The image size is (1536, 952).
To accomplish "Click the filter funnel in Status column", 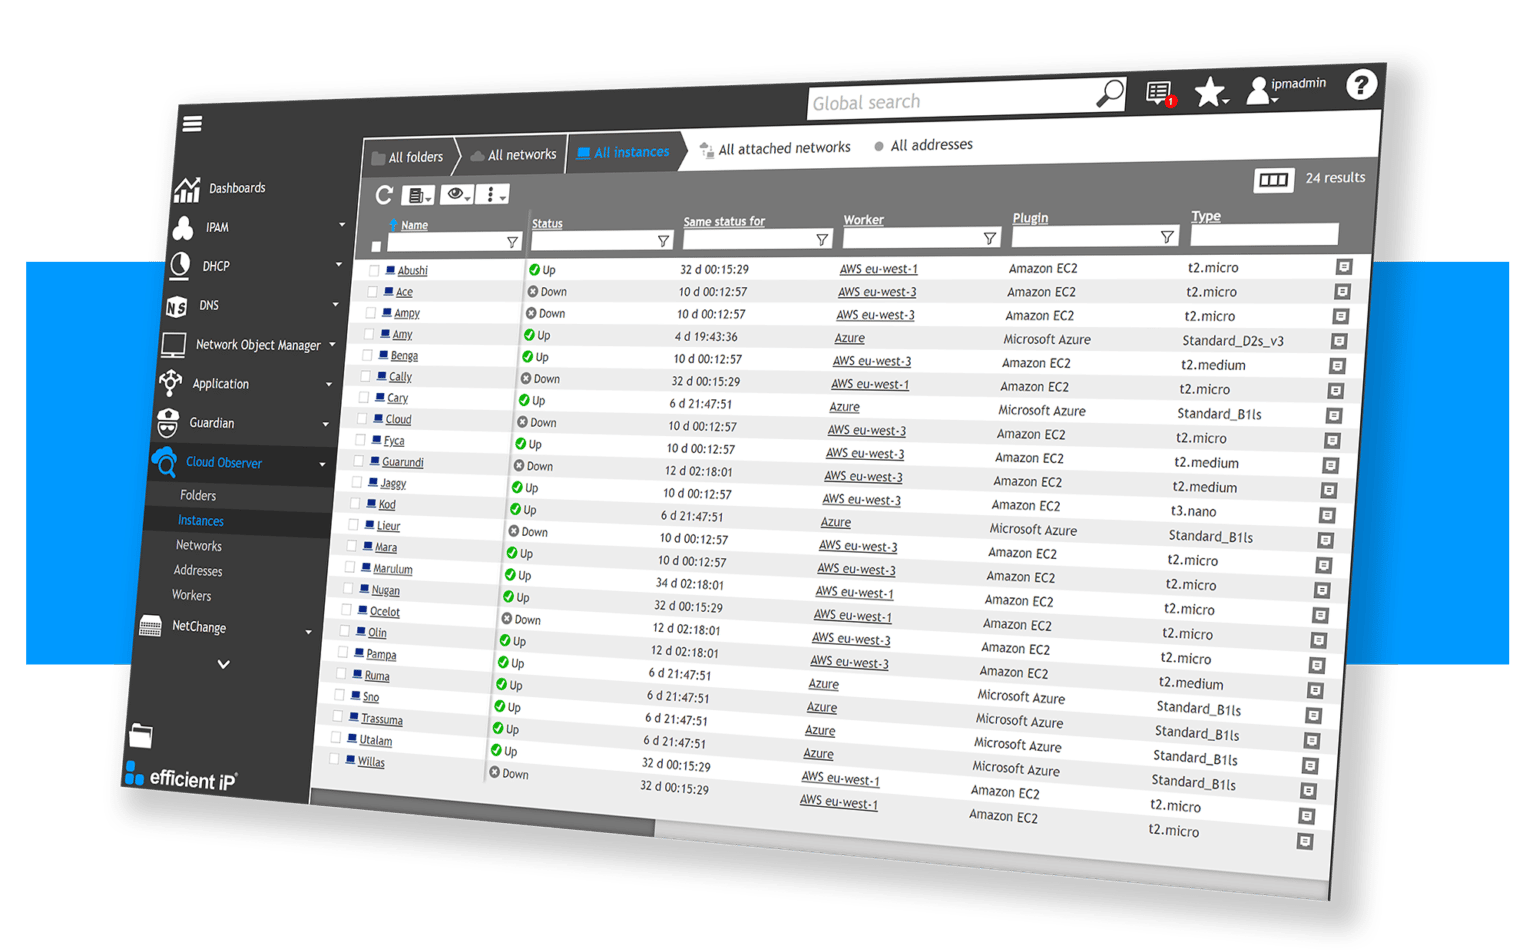I will tap(663, 241).
